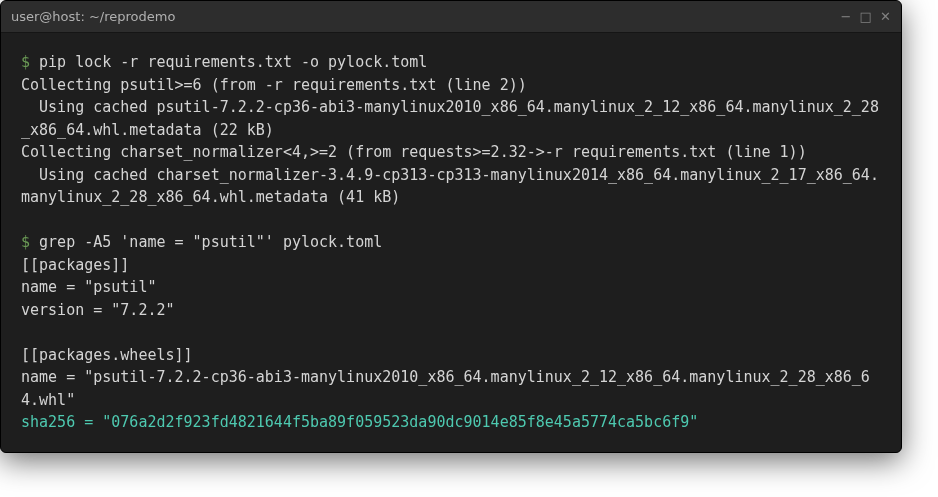
Task: Click the whl.metadata (22 kB) line
Action: tap(147, 129)
